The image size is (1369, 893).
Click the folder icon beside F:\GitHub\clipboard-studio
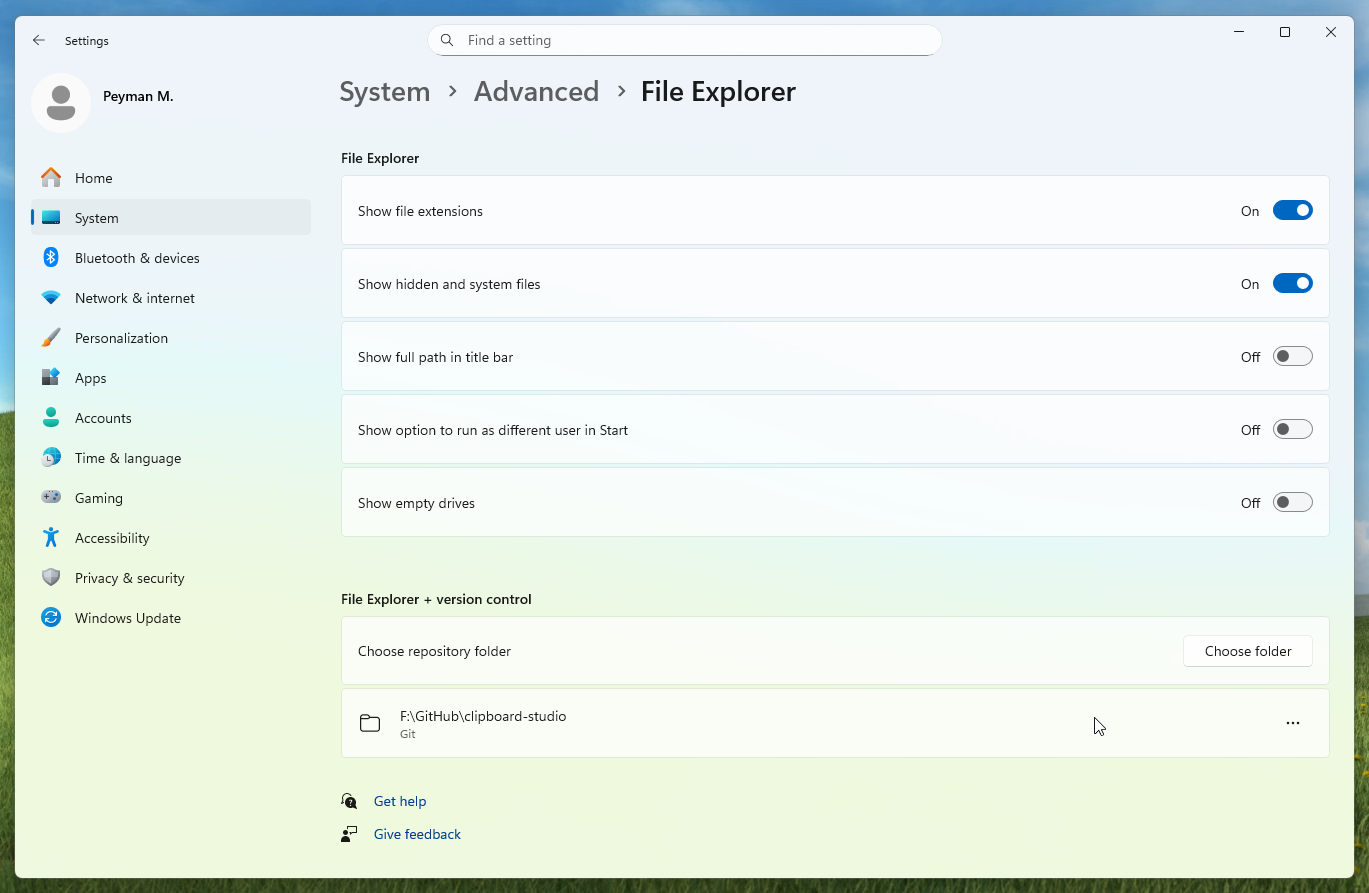point(370,723)
